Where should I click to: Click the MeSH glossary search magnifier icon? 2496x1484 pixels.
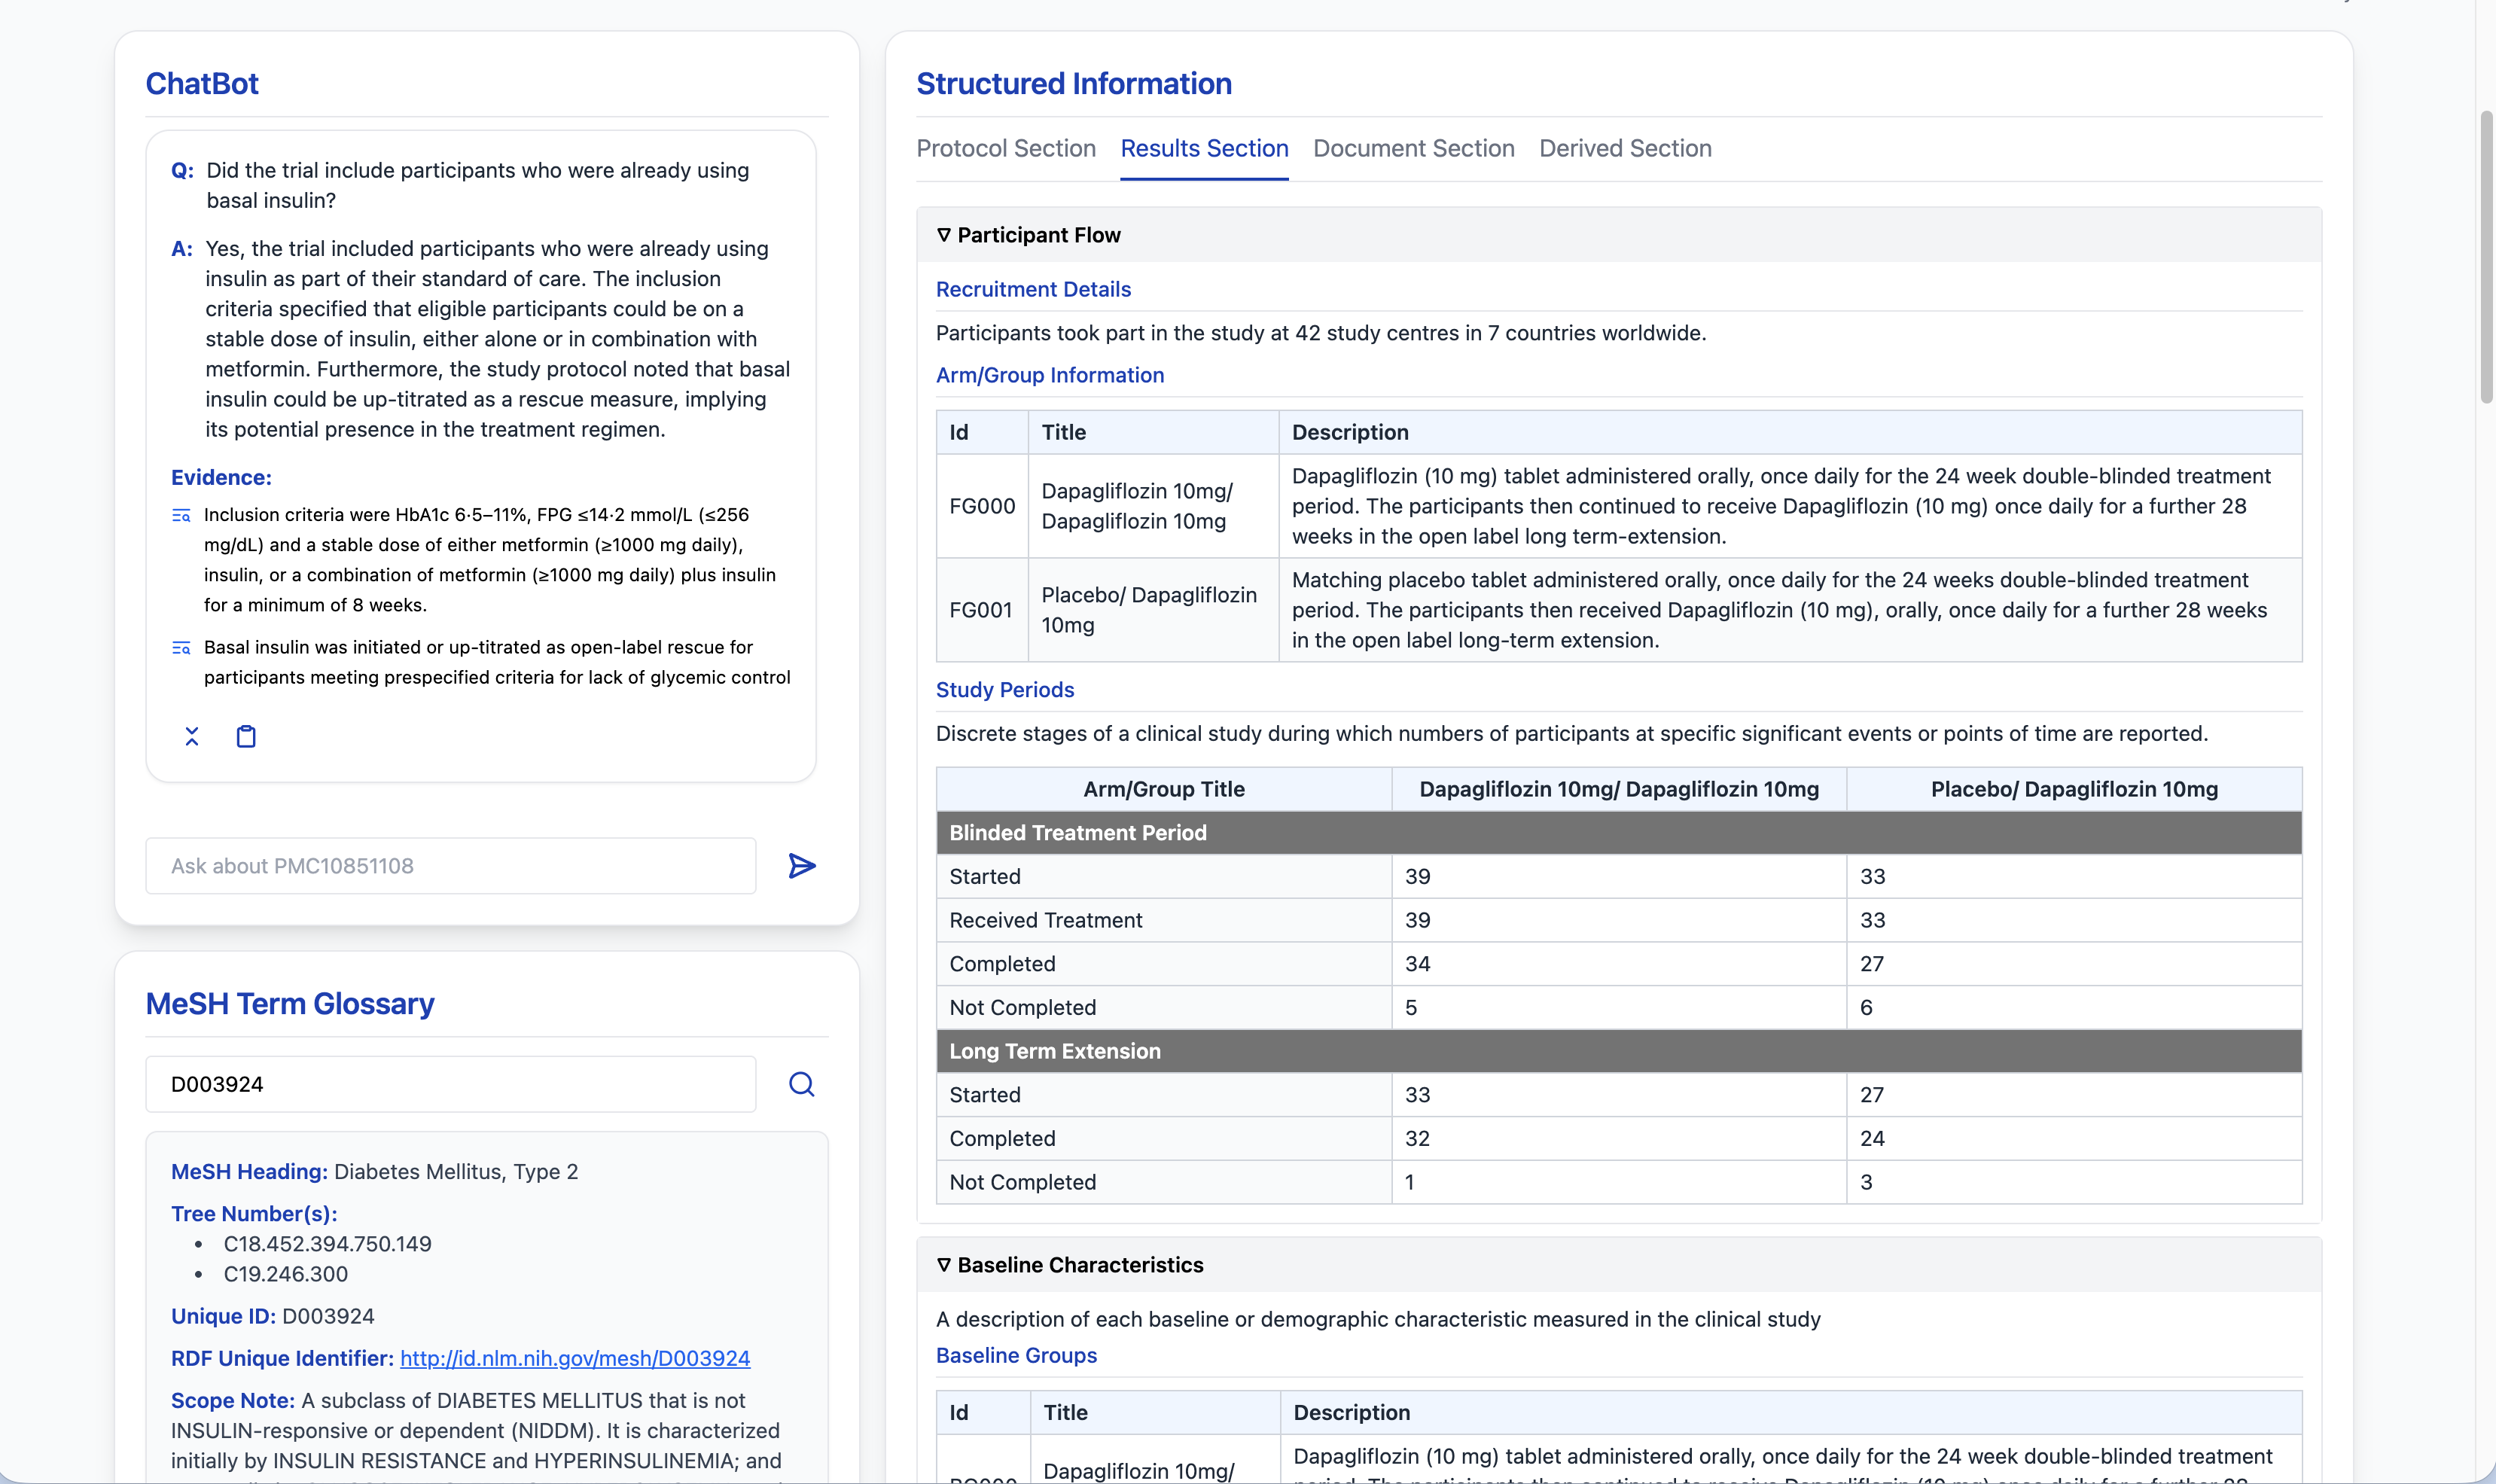coord(801,1084)
